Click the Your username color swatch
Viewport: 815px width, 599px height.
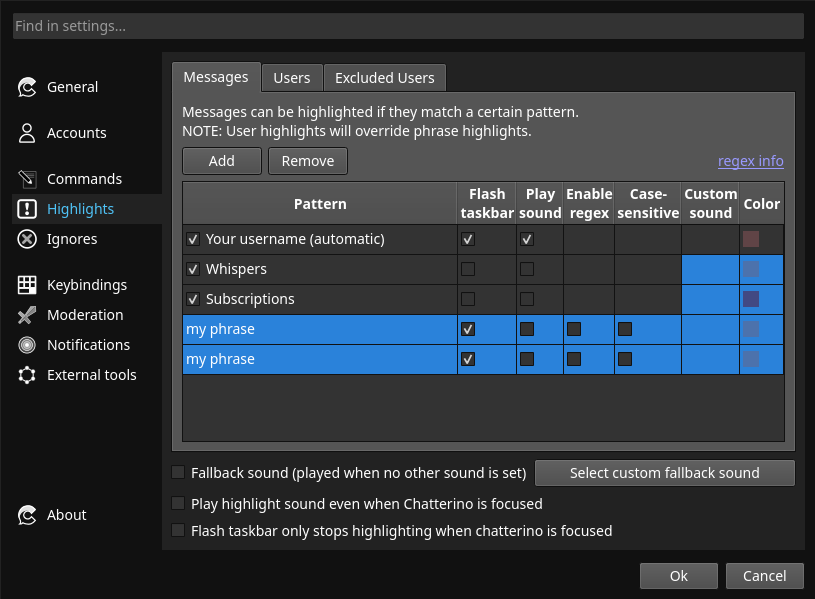pos(751,239)
